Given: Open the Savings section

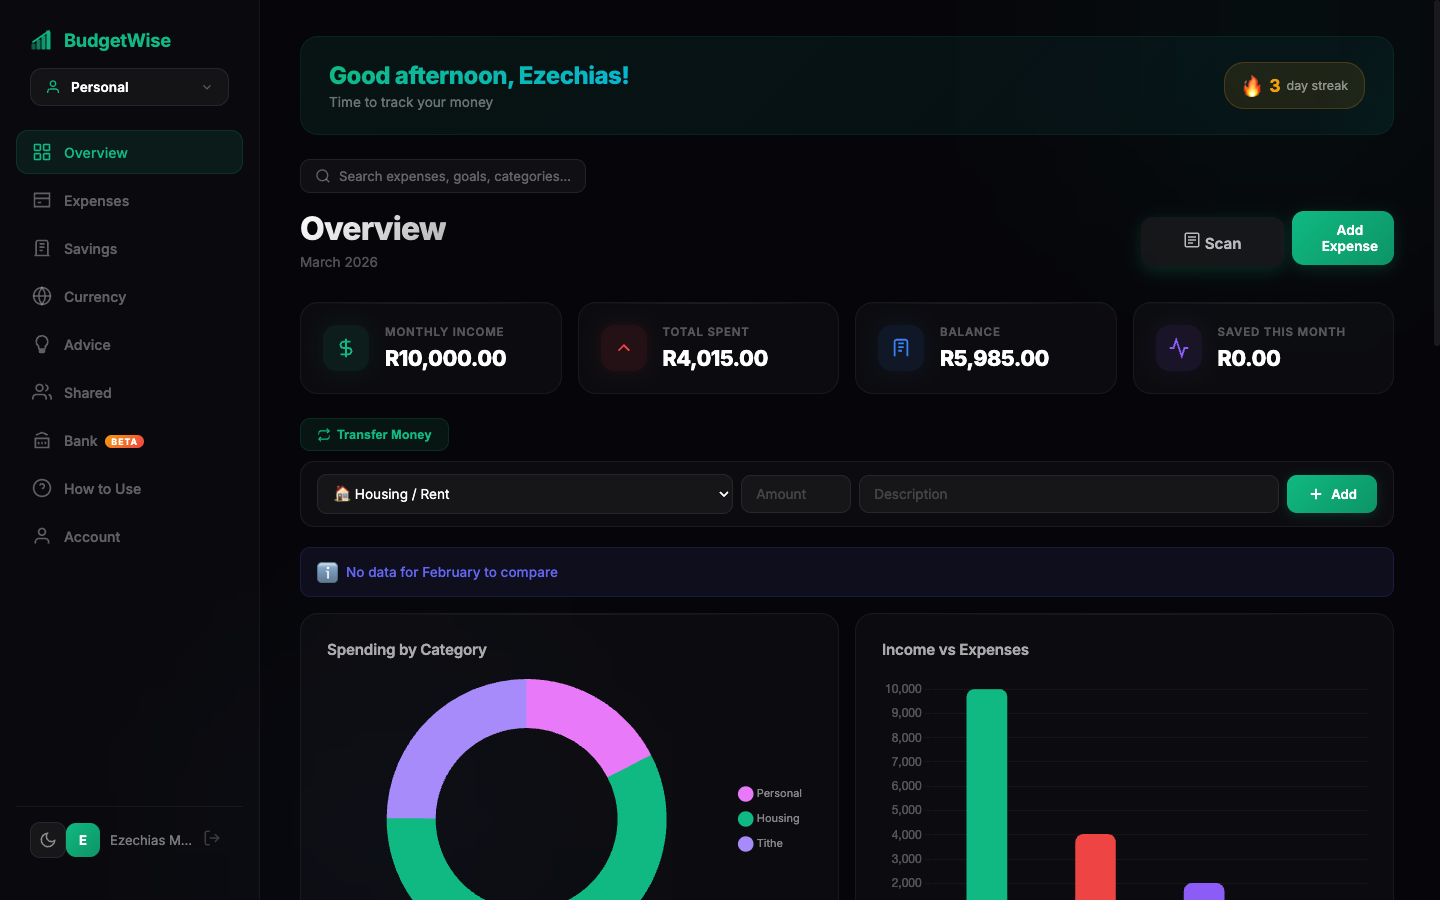Looking at the screenshot, I should point(129,248).
